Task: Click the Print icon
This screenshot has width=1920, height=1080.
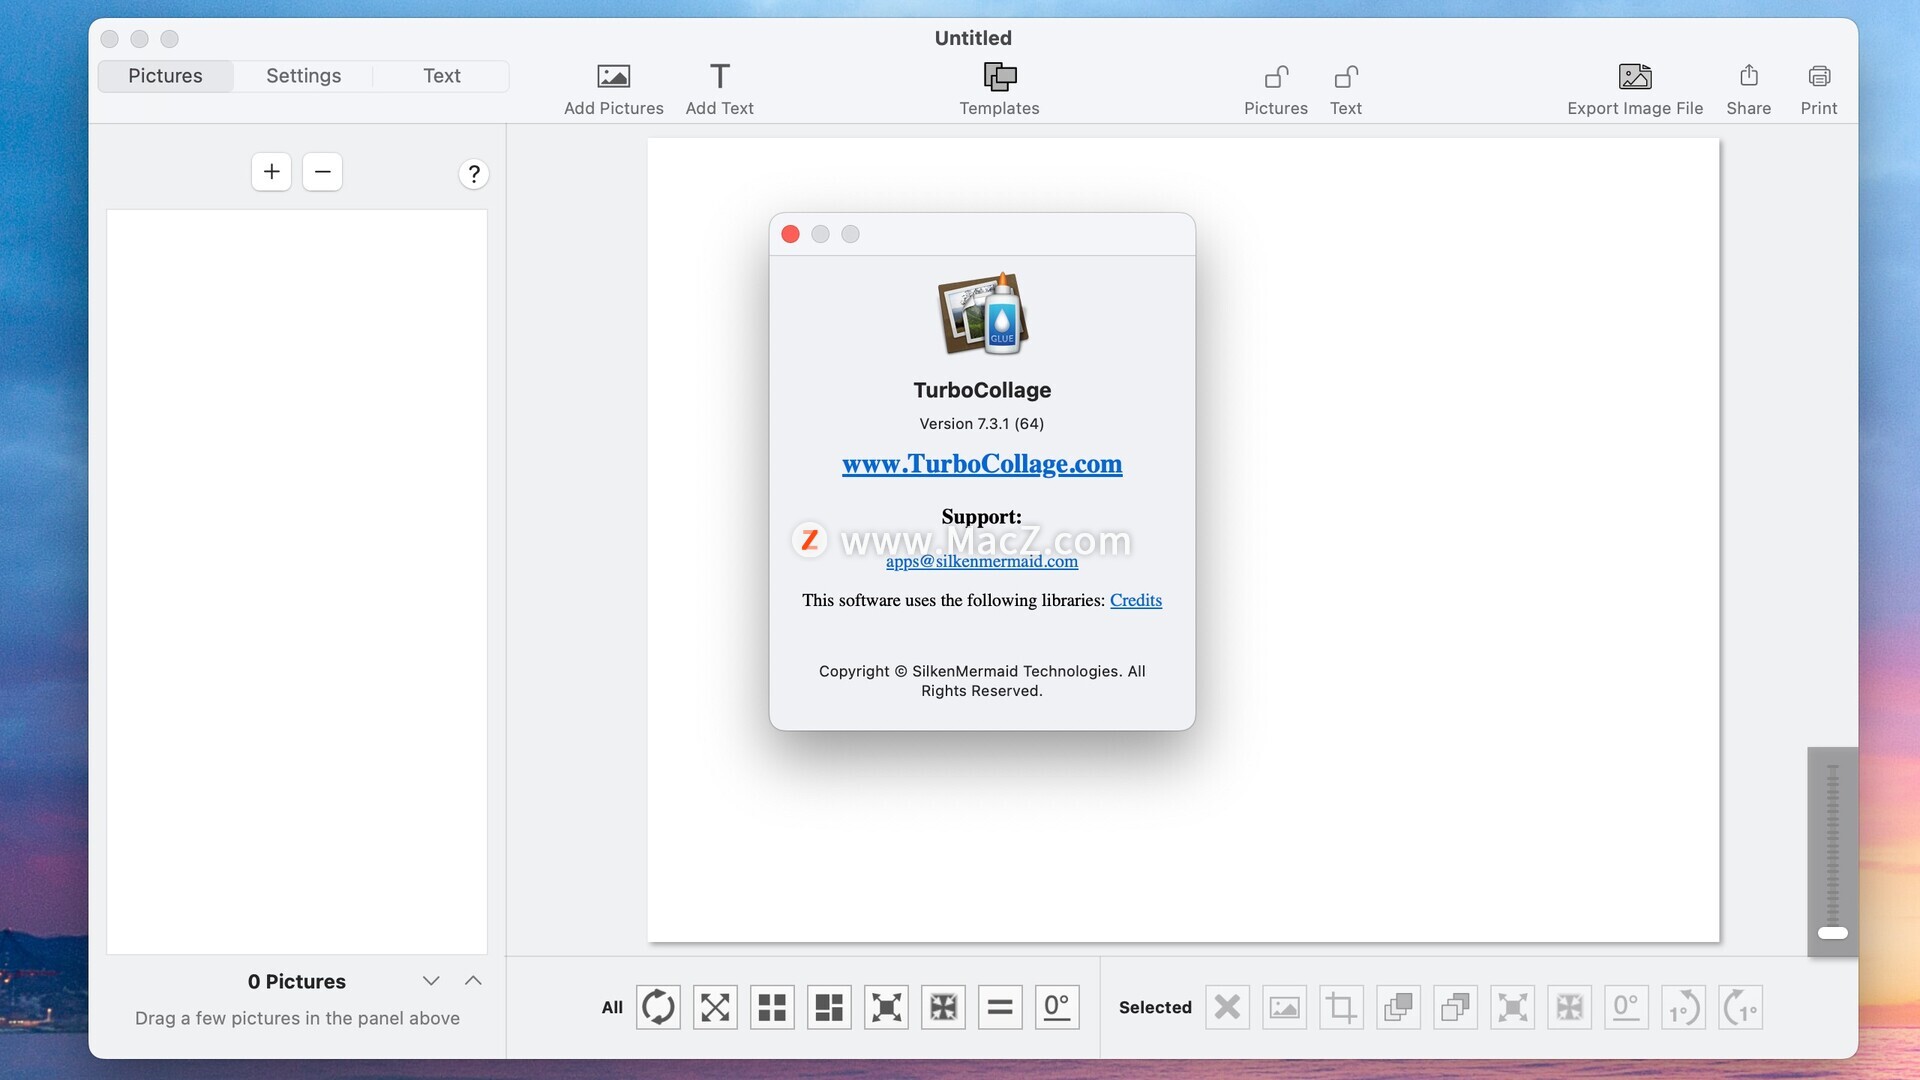Action: [x=1819, y=76]
